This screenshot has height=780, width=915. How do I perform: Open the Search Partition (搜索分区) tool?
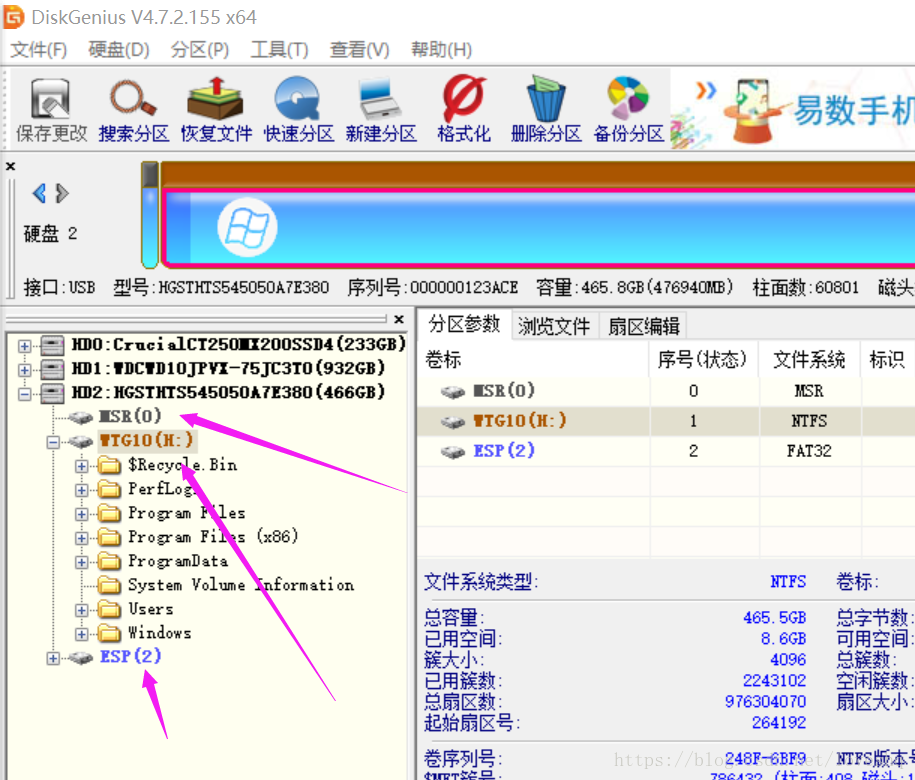134,110
